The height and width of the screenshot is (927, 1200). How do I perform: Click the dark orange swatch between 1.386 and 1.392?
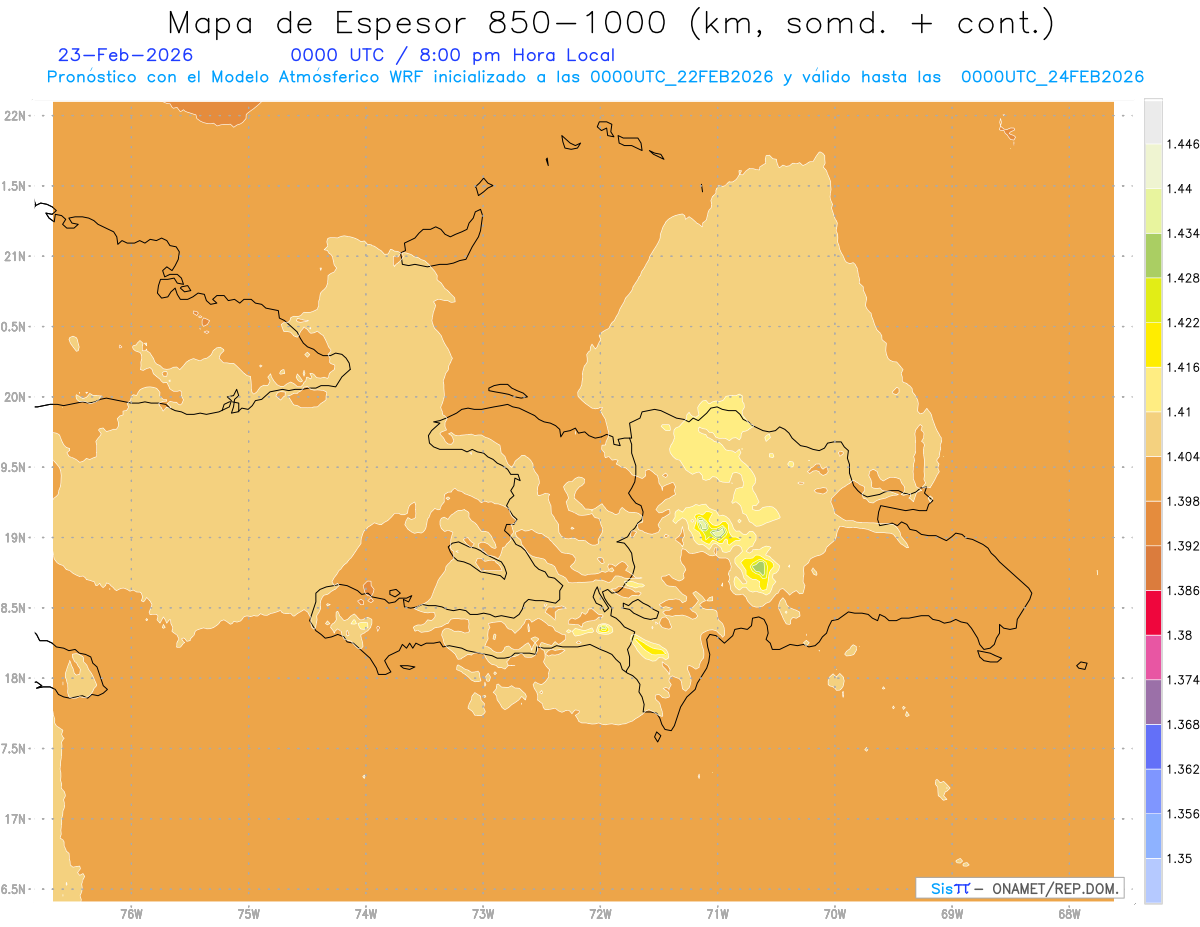point(1154,568)
